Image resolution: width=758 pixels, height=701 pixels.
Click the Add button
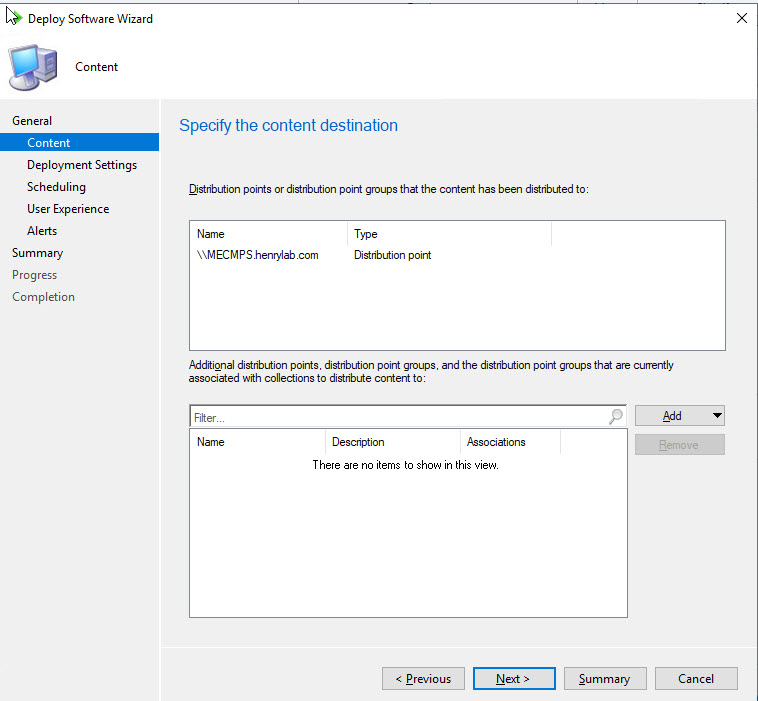pos(671,416)
